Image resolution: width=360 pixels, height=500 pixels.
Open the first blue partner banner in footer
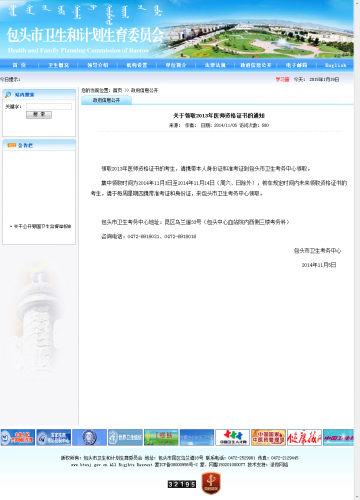click(18, 437)
